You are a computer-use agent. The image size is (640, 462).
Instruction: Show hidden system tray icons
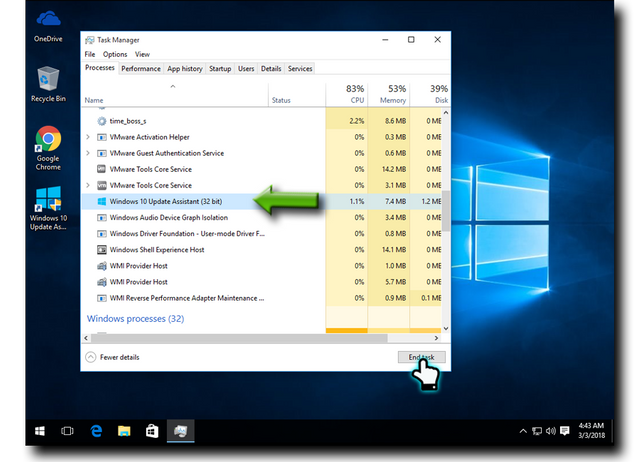(x=522, y=431)
